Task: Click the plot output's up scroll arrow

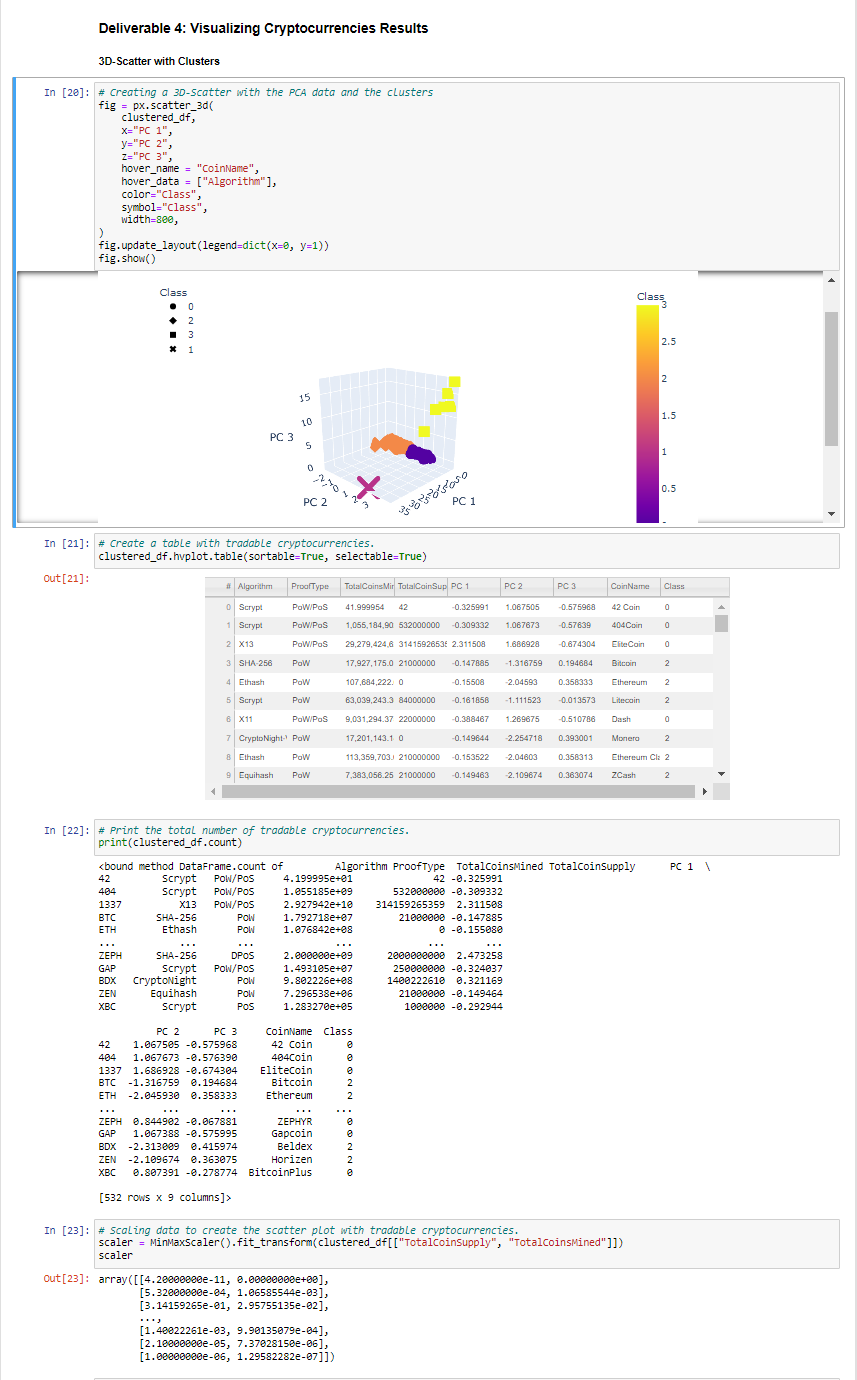Action: 832,280
